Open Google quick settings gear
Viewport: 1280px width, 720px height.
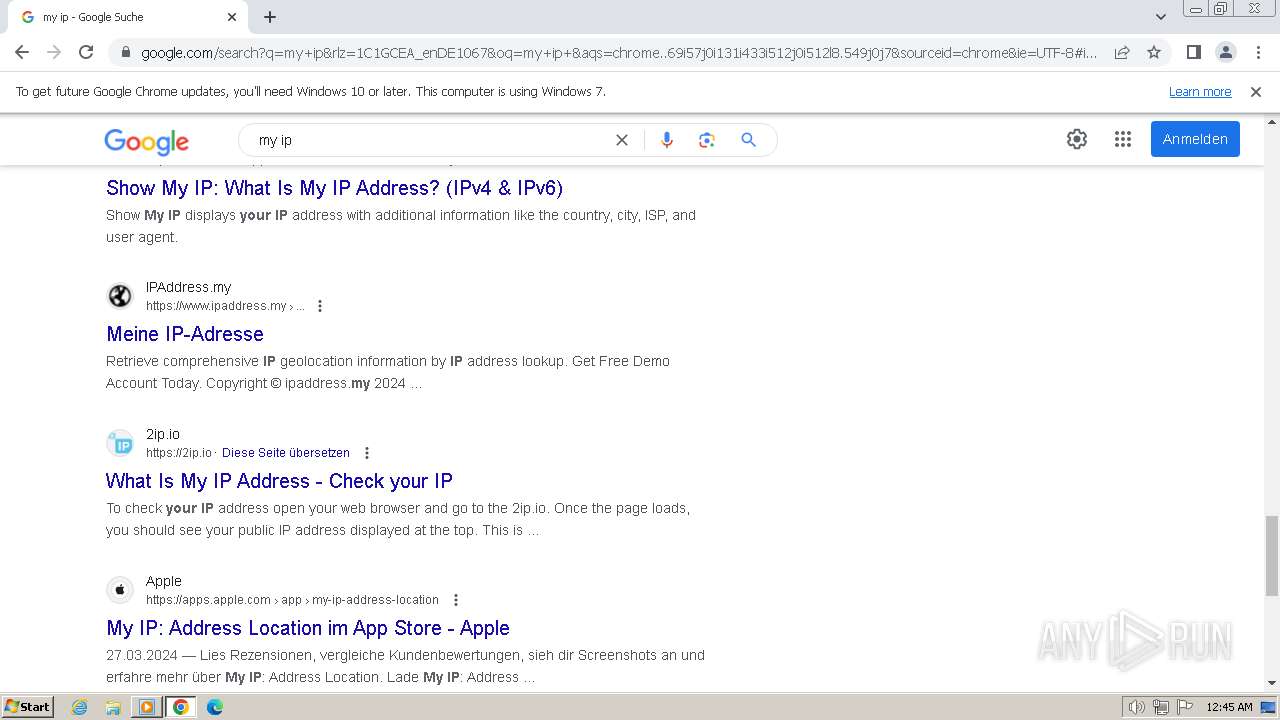pyautogui.click(x=1077, y=139)
